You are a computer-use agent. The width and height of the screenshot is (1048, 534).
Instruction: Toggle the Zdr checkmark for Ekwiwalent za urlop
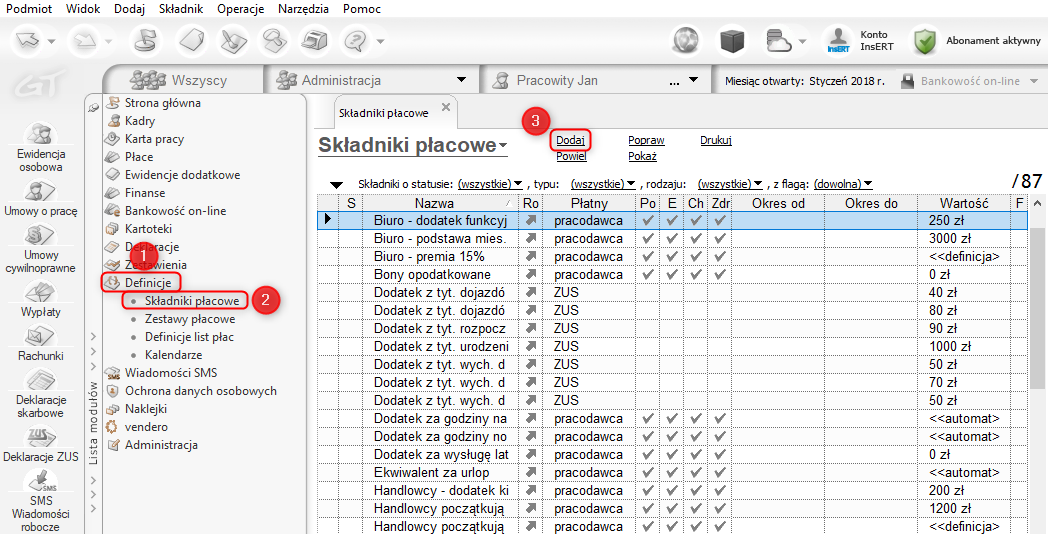click(x=720, y=473)
